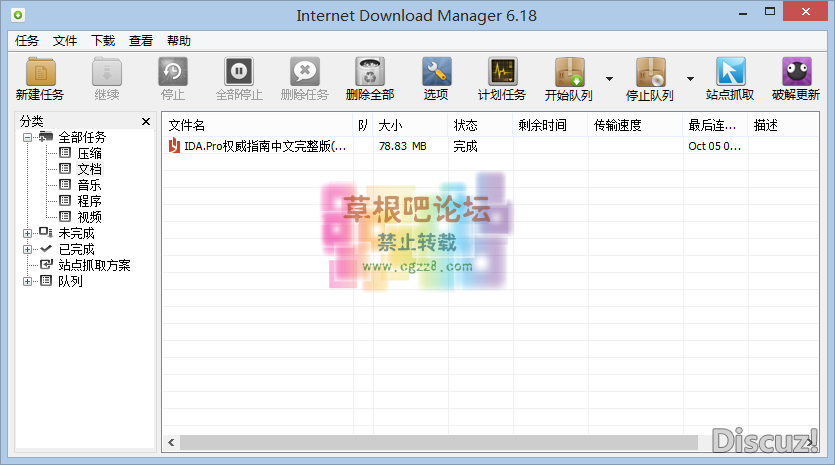
Task: Open the dropdown arrow beside 停止队列
Action: (x=690, y=79)
